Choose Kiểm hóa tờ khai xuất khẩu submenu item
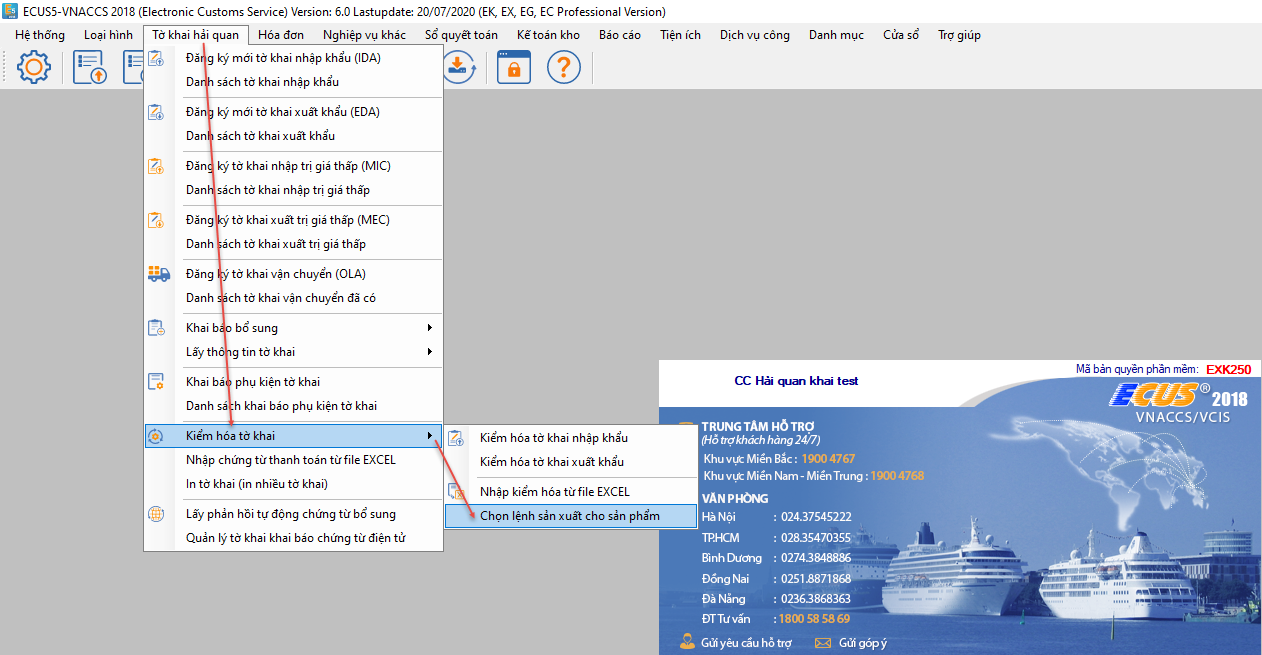This screenshot has height=655, width=1262. click(x=571, y=462)
